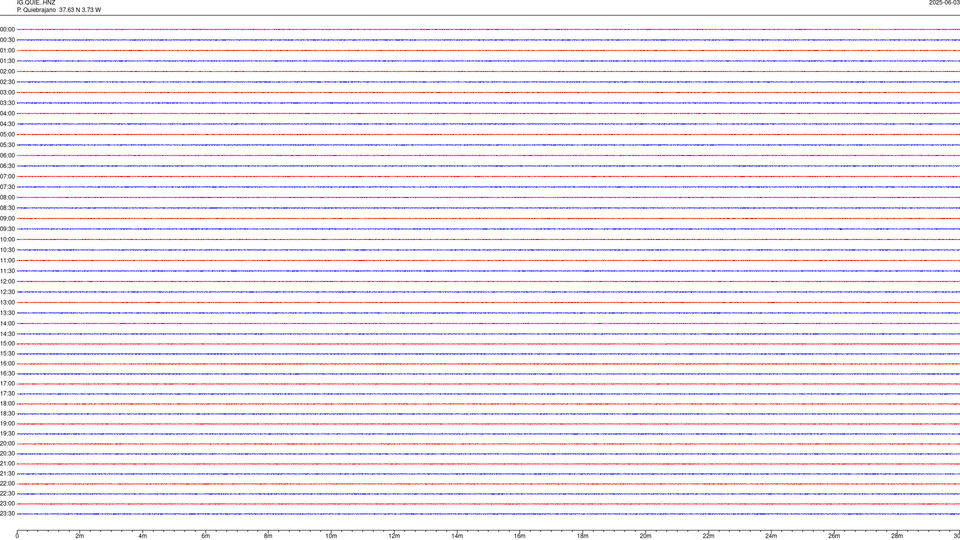
Task: Click the '08:30' row time label
Action: coord(7,208)
